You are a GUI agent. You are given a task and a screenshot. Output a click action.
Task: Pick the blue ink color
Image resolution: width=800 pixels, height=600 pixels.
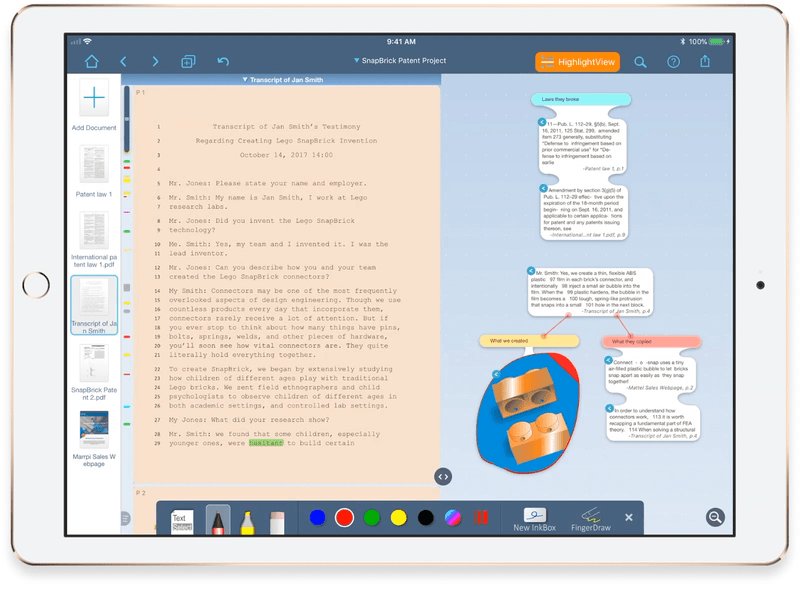[x=317, y=517]
